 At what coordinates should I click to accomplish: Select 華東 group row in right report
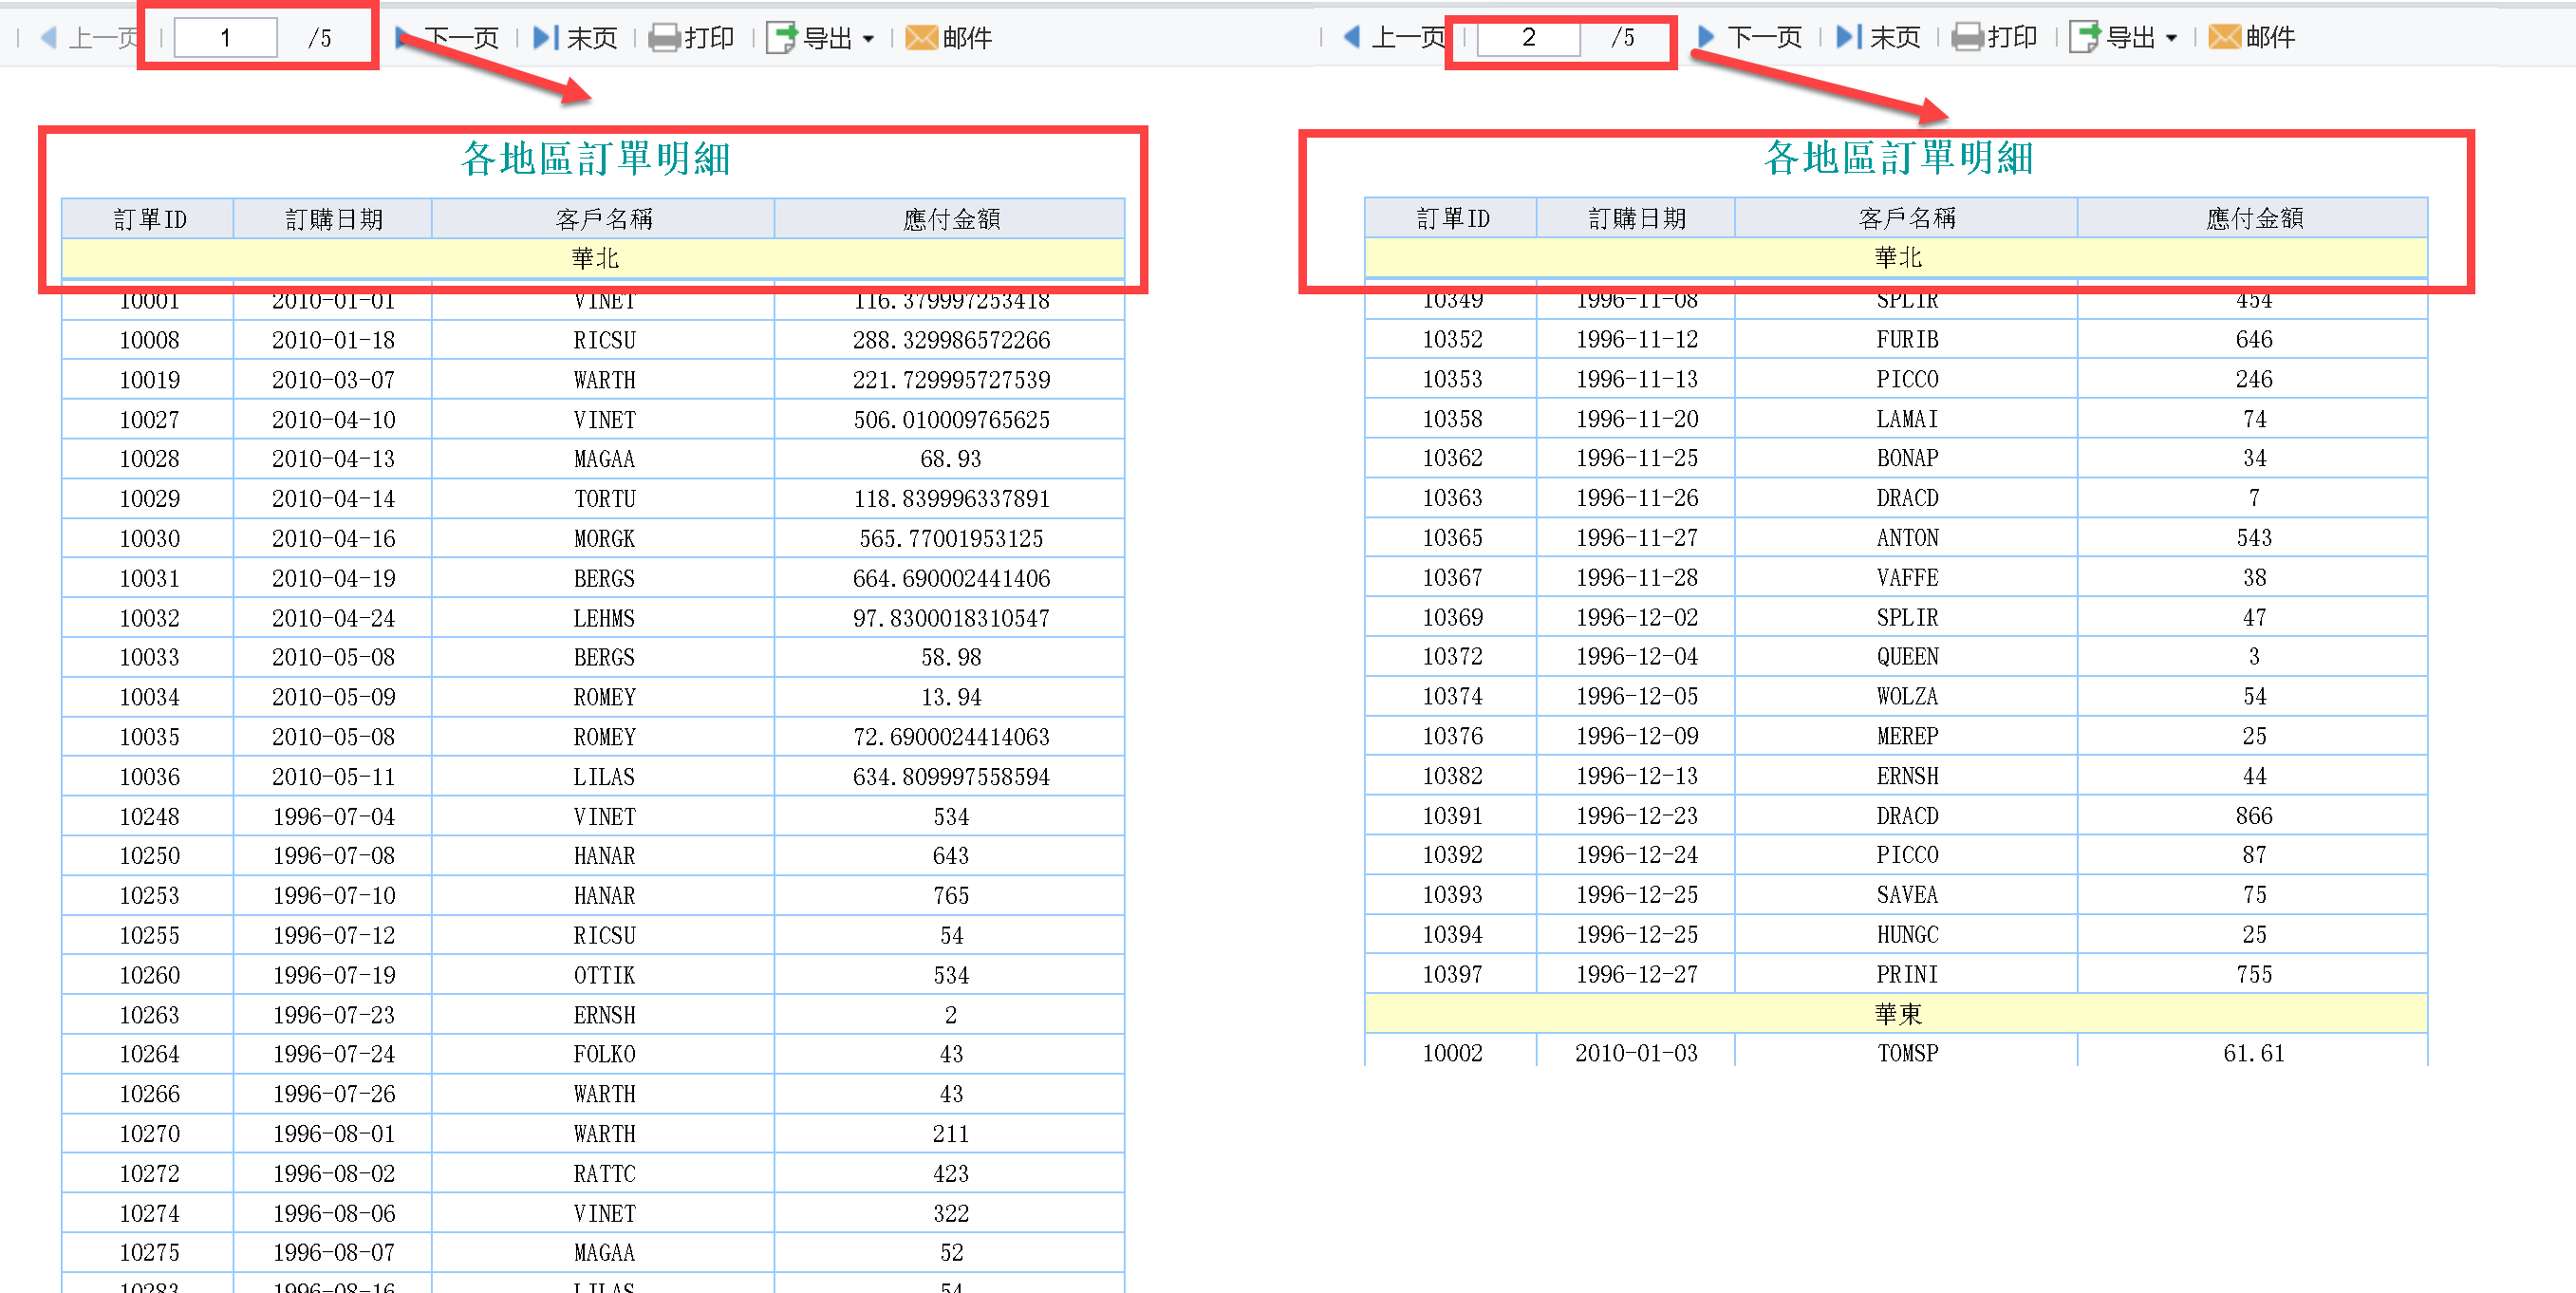(1896, 1013)
